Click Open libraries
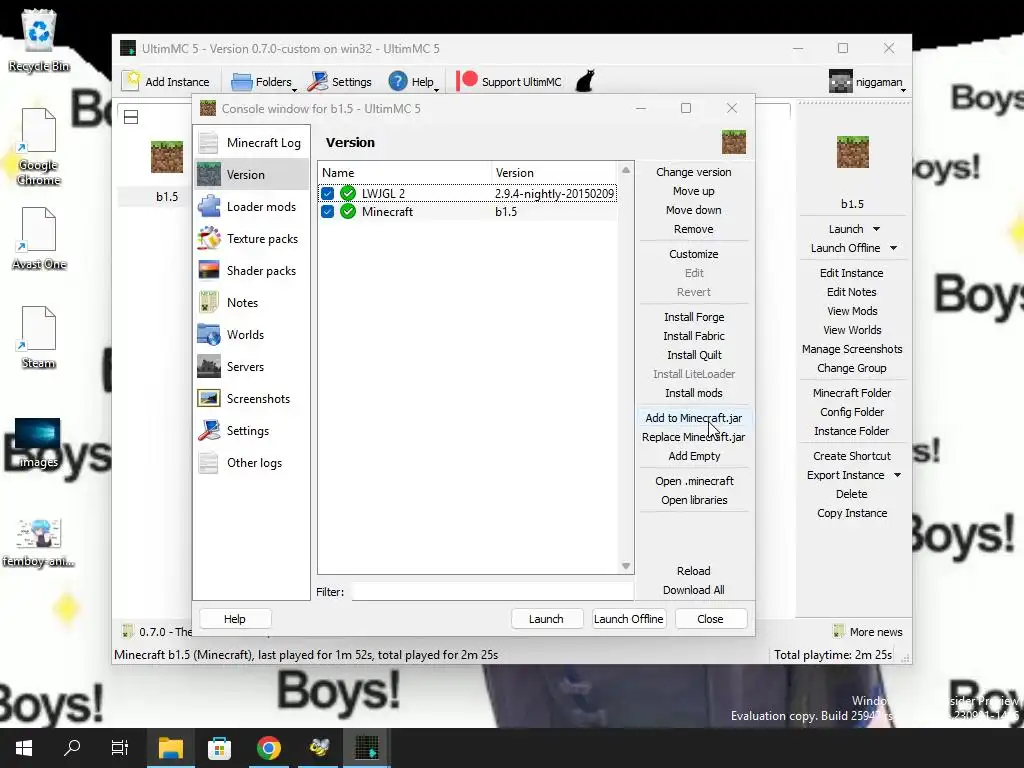Image resolution: width=1024 pixels, height=768 pixels. pos(694,500)
